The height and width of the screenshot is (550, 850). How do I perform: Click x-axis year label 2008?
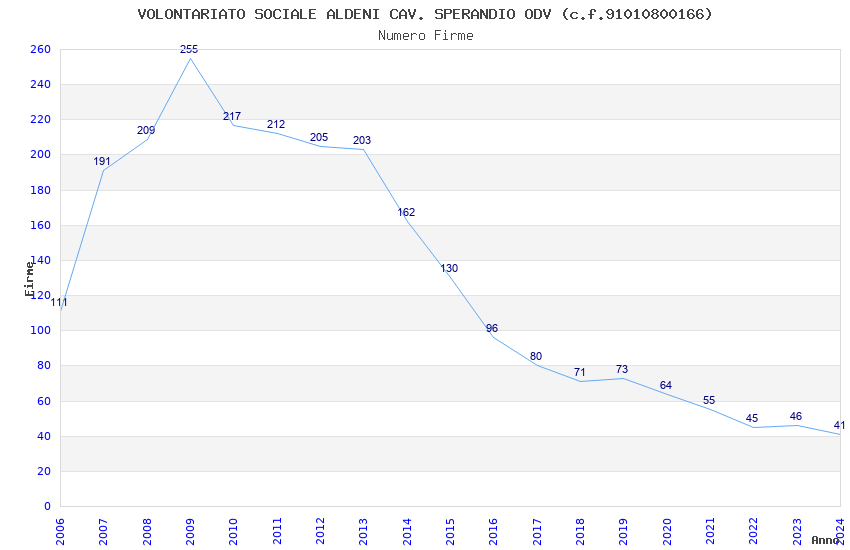coord(147,531)
